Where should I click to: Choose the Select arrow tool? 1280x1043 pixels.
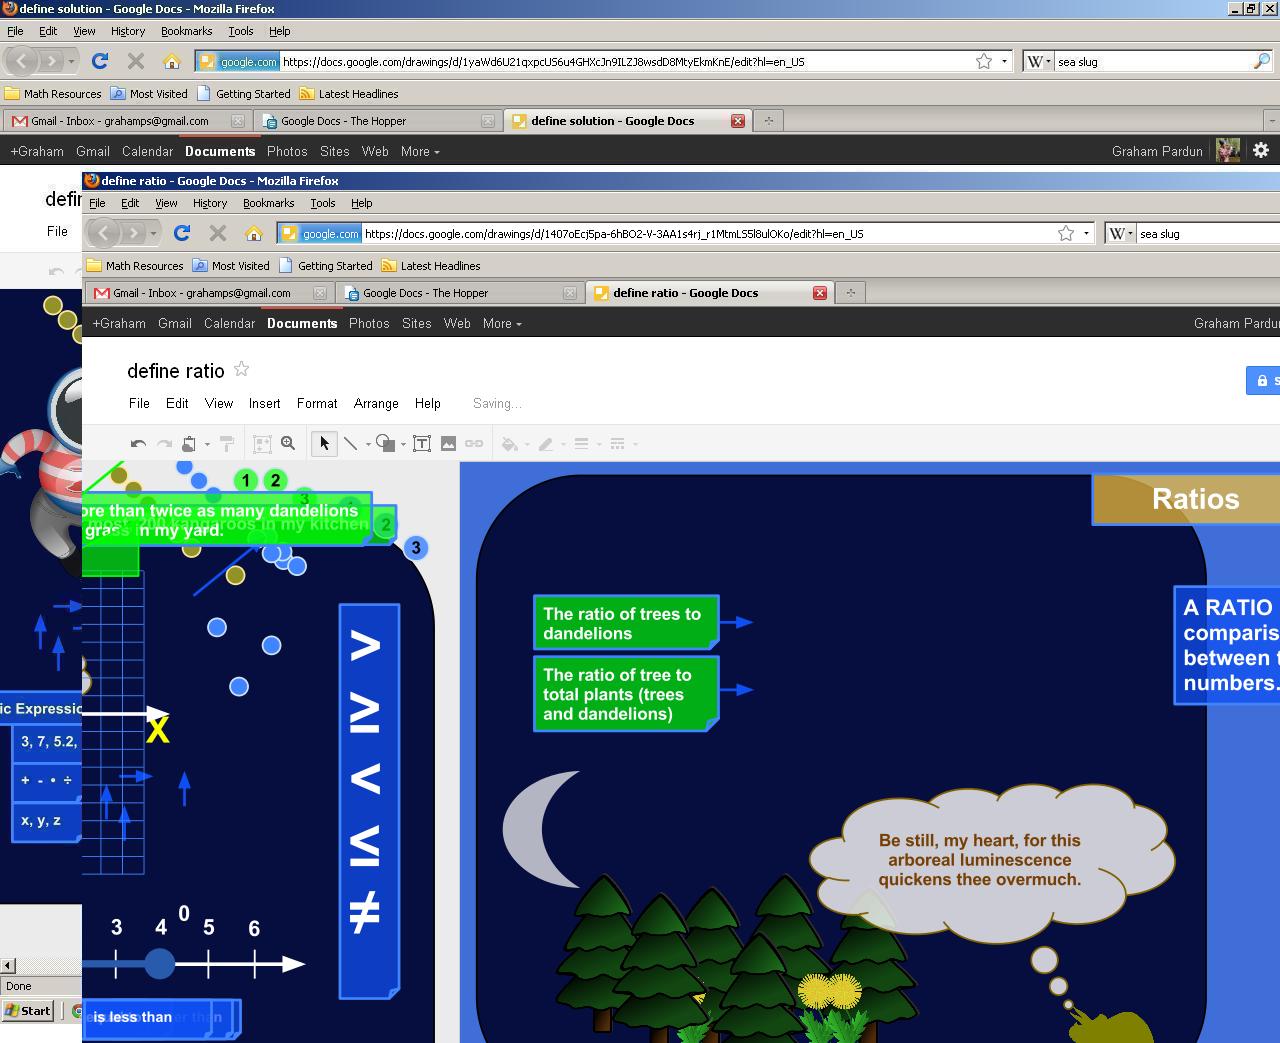[x=324, y=443]
